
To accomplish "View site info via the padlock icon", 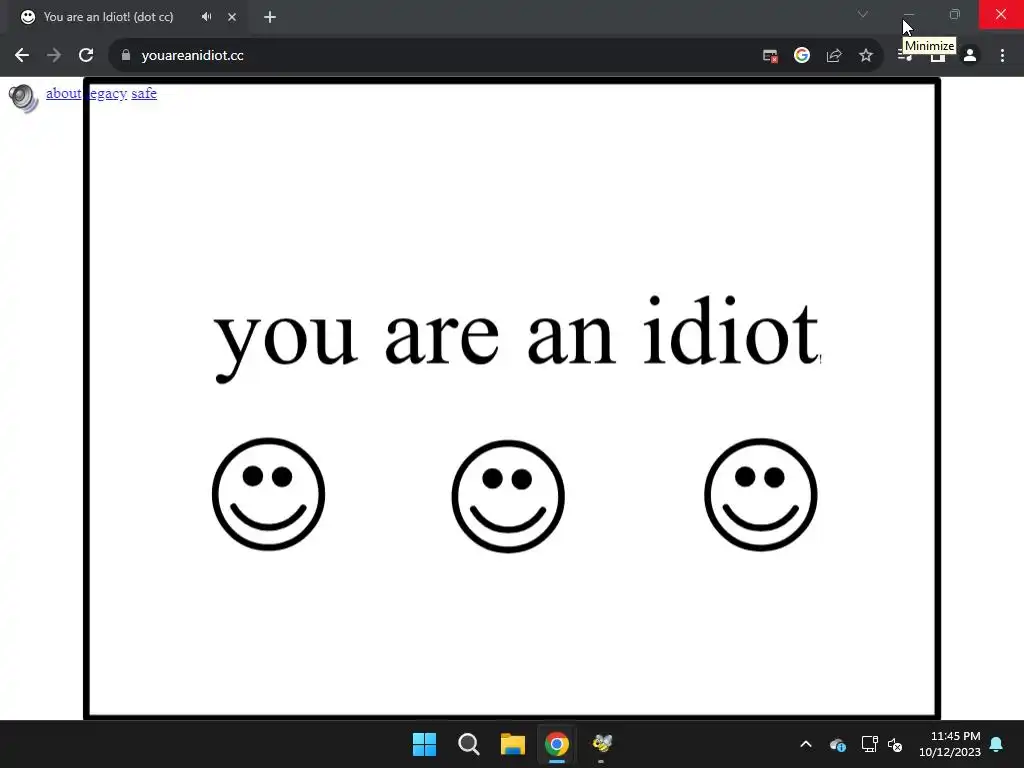I will point(126,56).
